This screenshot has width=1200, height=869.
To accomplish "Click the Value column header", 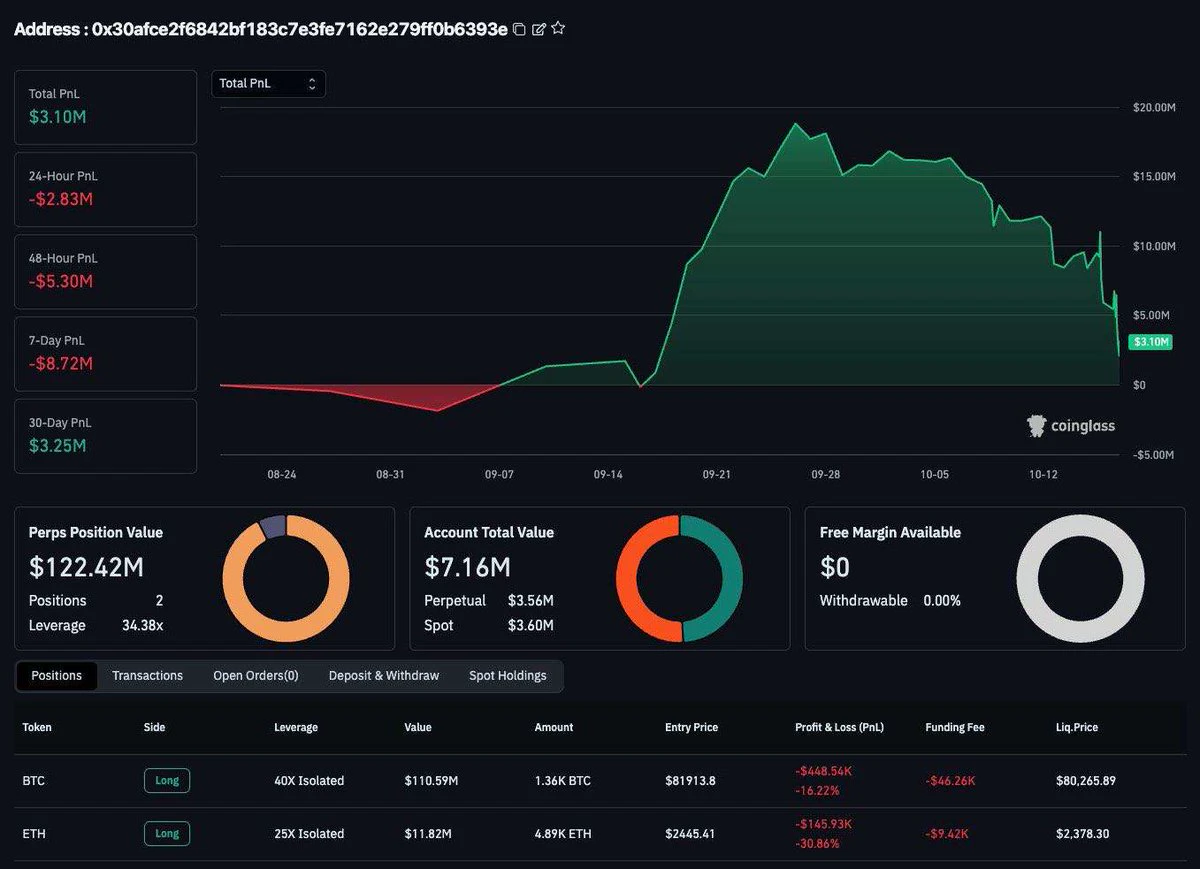I will click(x=418, y=727).
